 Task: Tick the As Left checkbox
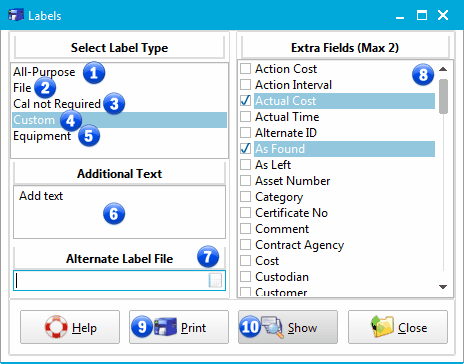click(246, 165)
